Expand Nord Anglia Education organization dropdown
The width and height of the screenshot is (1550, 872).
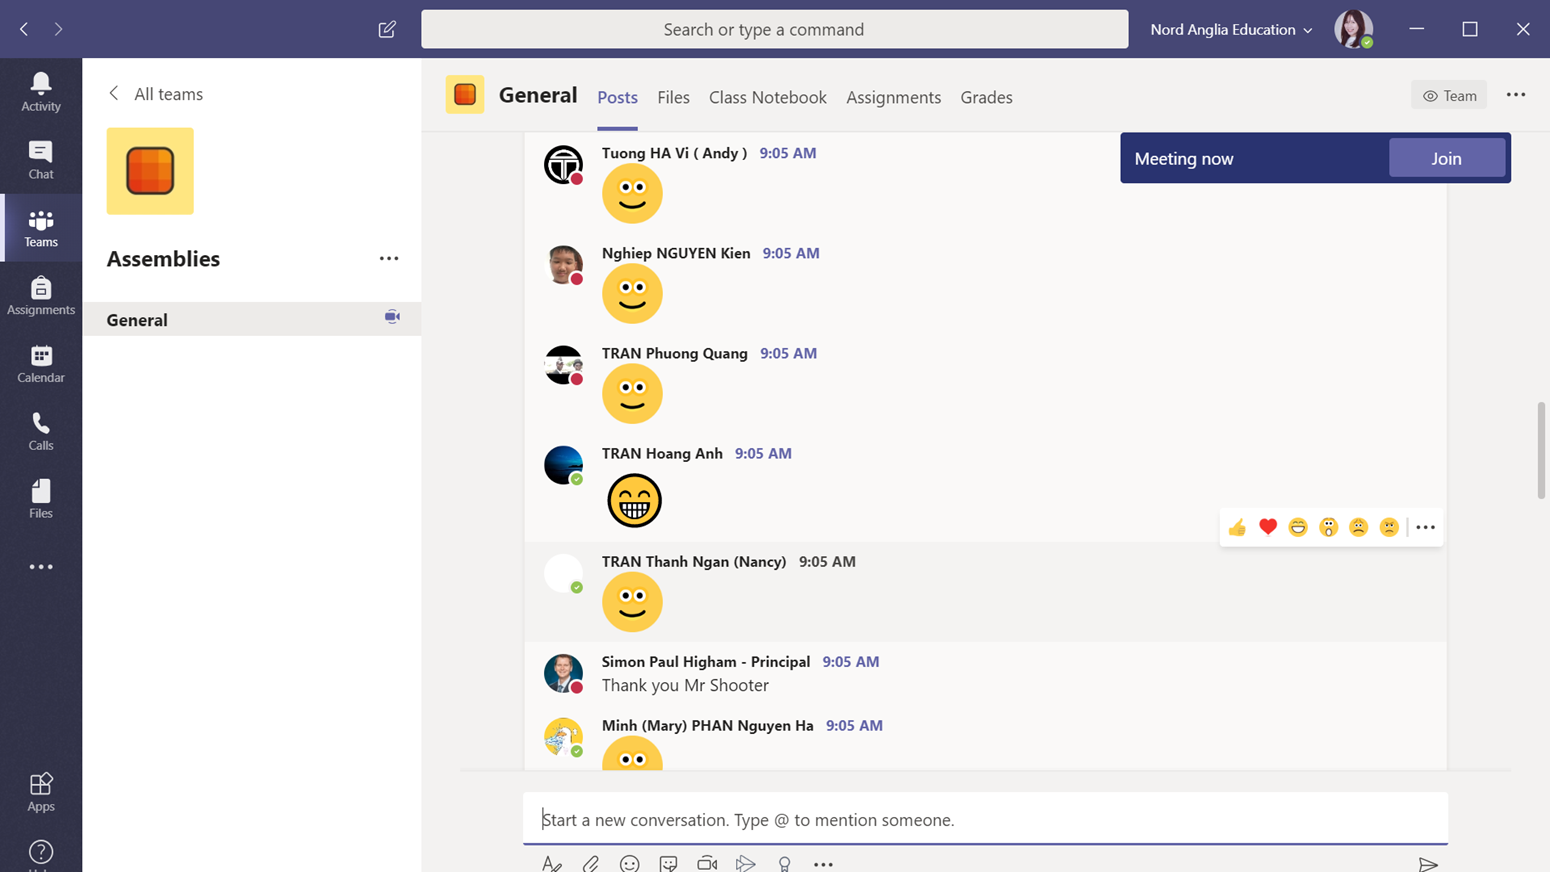click(x=1231, y=29)
